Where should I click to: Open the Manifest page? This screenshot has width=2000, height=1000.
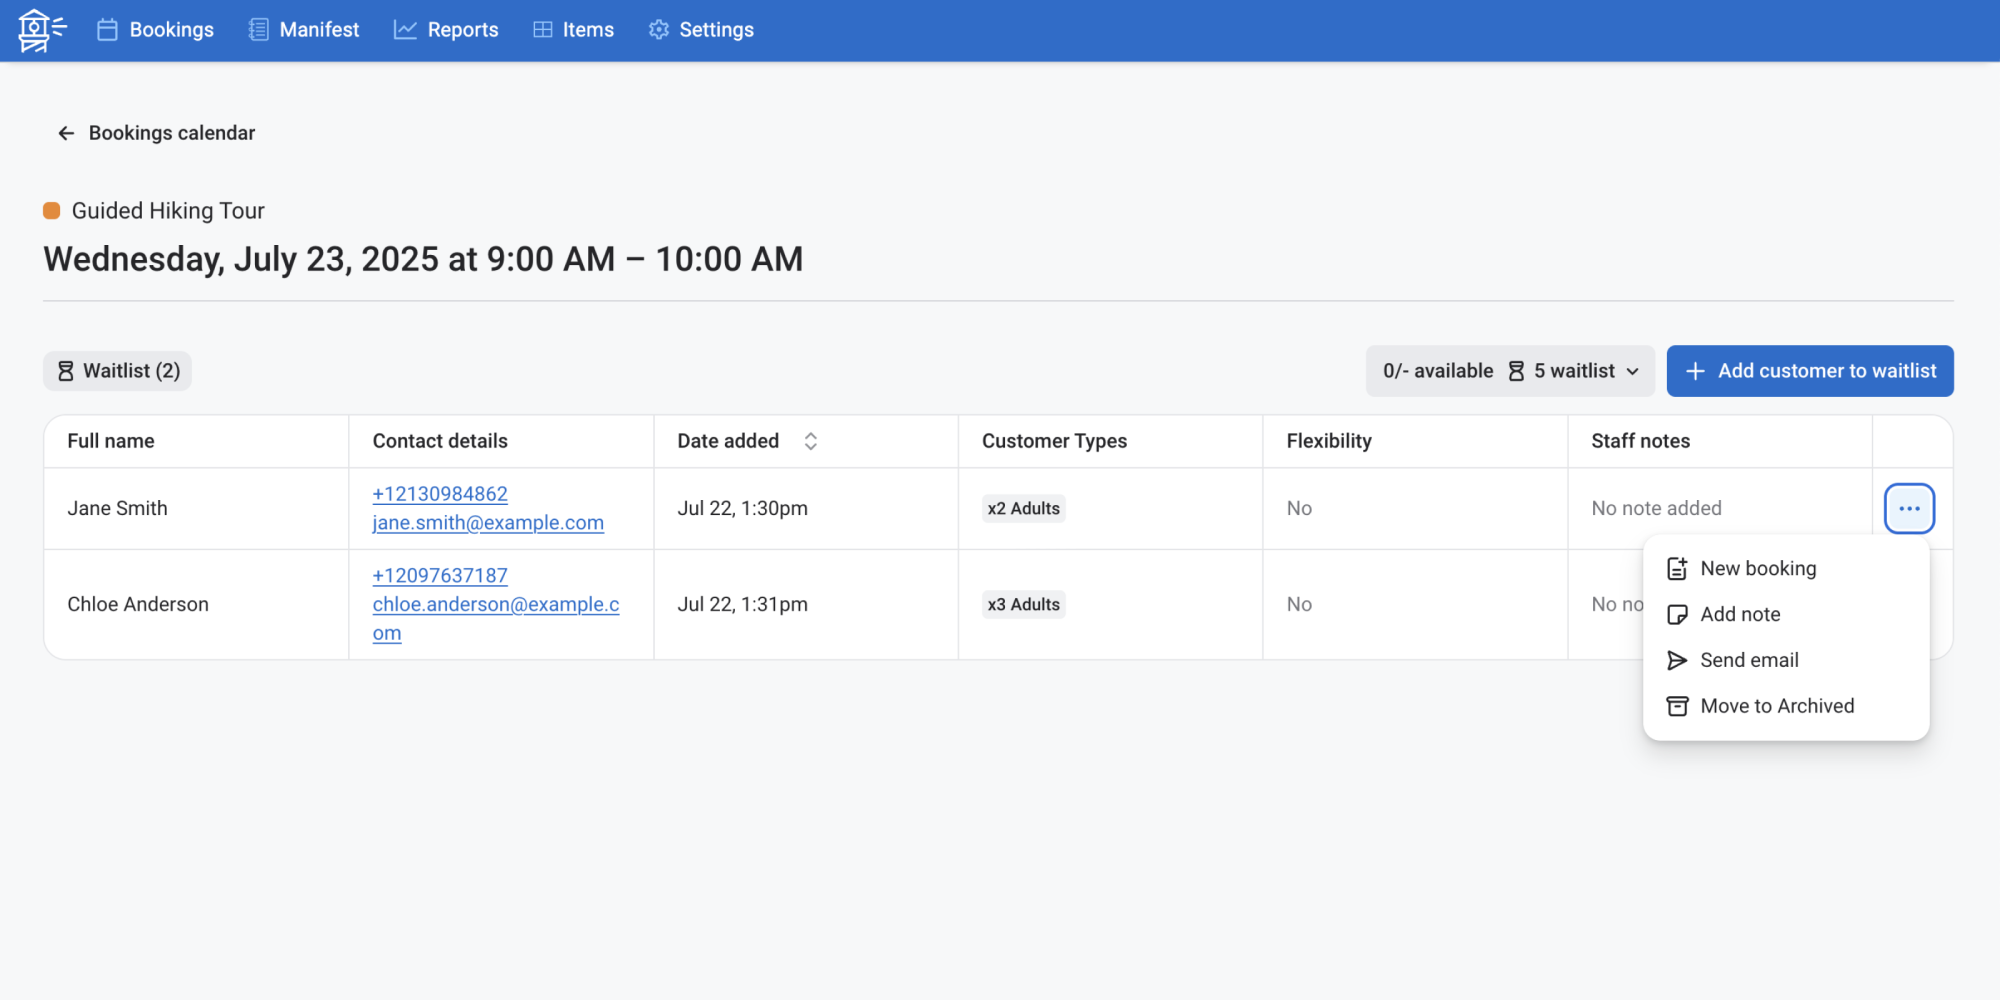click(x=304, y=30)
